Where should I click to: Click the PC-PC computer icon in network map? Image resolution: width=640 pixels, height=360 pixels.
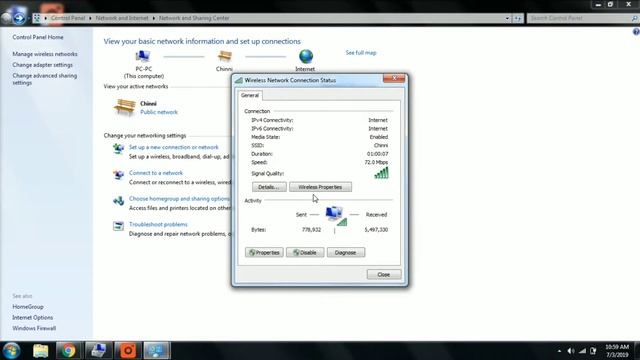(x=142, y=56)
